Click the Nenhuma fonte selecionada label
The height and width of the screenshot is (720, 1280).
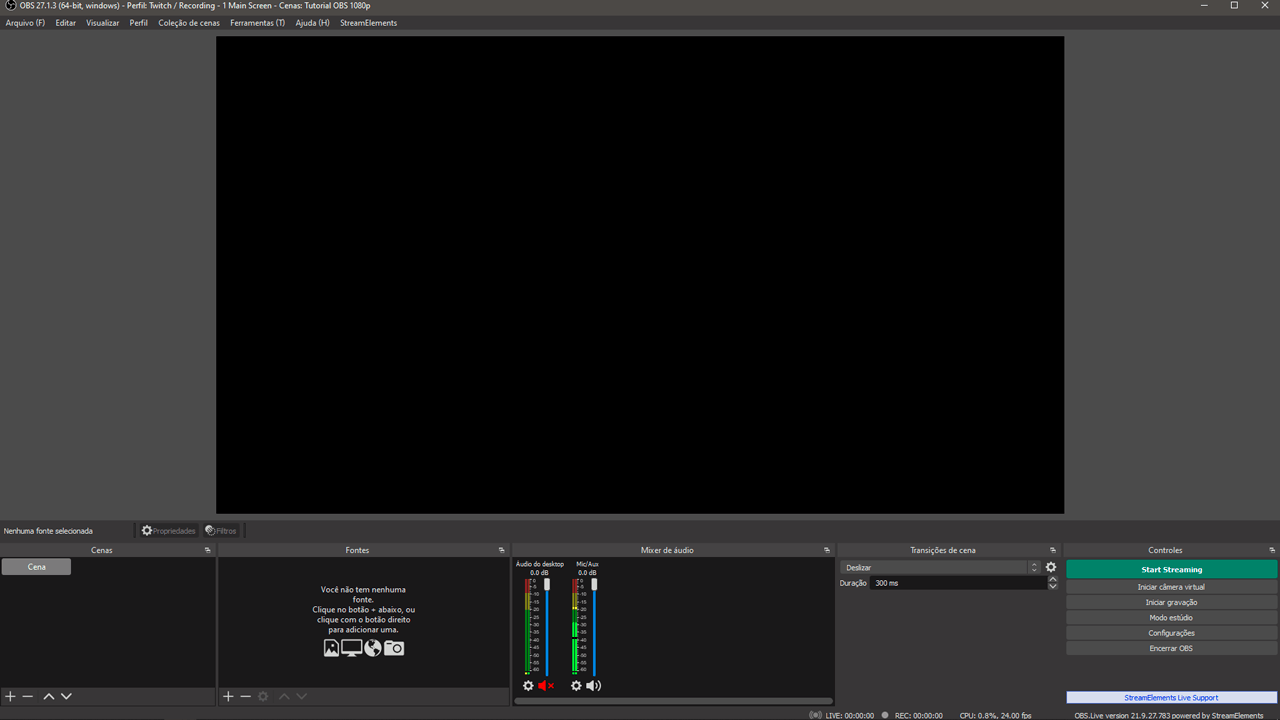pyautogui.click(x=48, y=531)
